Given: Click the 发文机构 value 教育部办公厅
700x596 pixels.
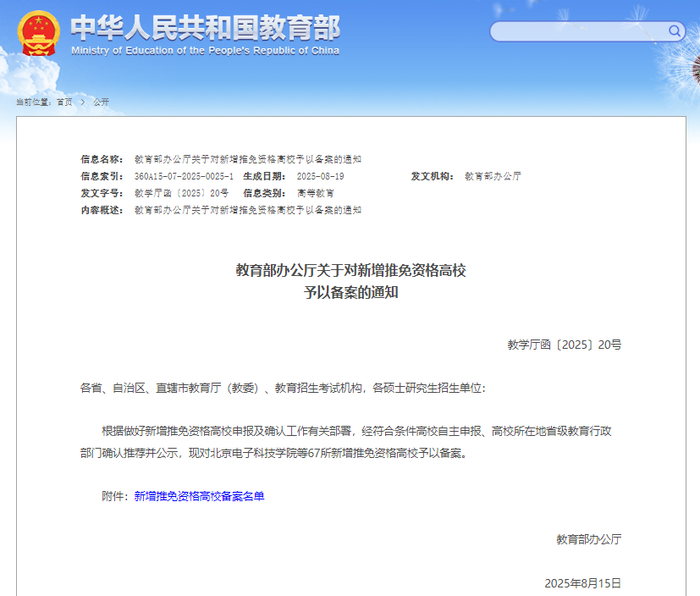Looking at the screenshot, I should (x=492, y=176).
